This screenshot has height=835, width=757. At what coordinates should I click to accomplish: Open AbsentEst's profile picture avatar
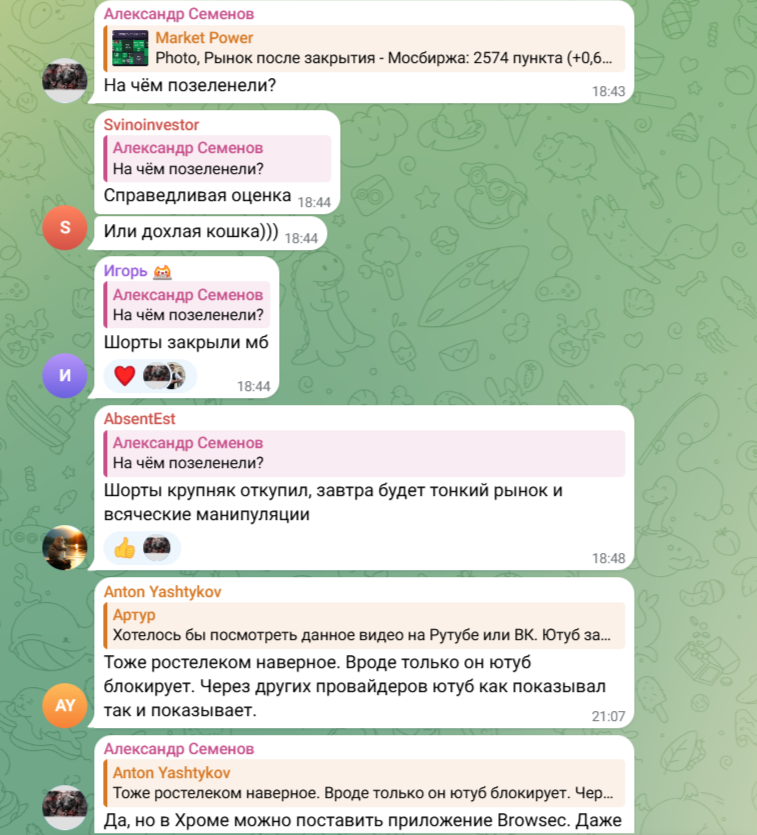[65, 547]
